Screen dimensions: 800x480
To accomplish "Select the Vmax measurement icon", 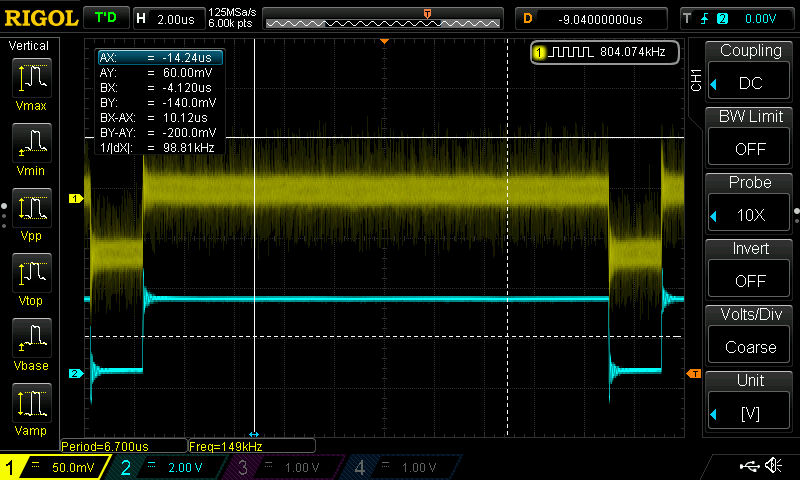I will (x=31, y=78).
